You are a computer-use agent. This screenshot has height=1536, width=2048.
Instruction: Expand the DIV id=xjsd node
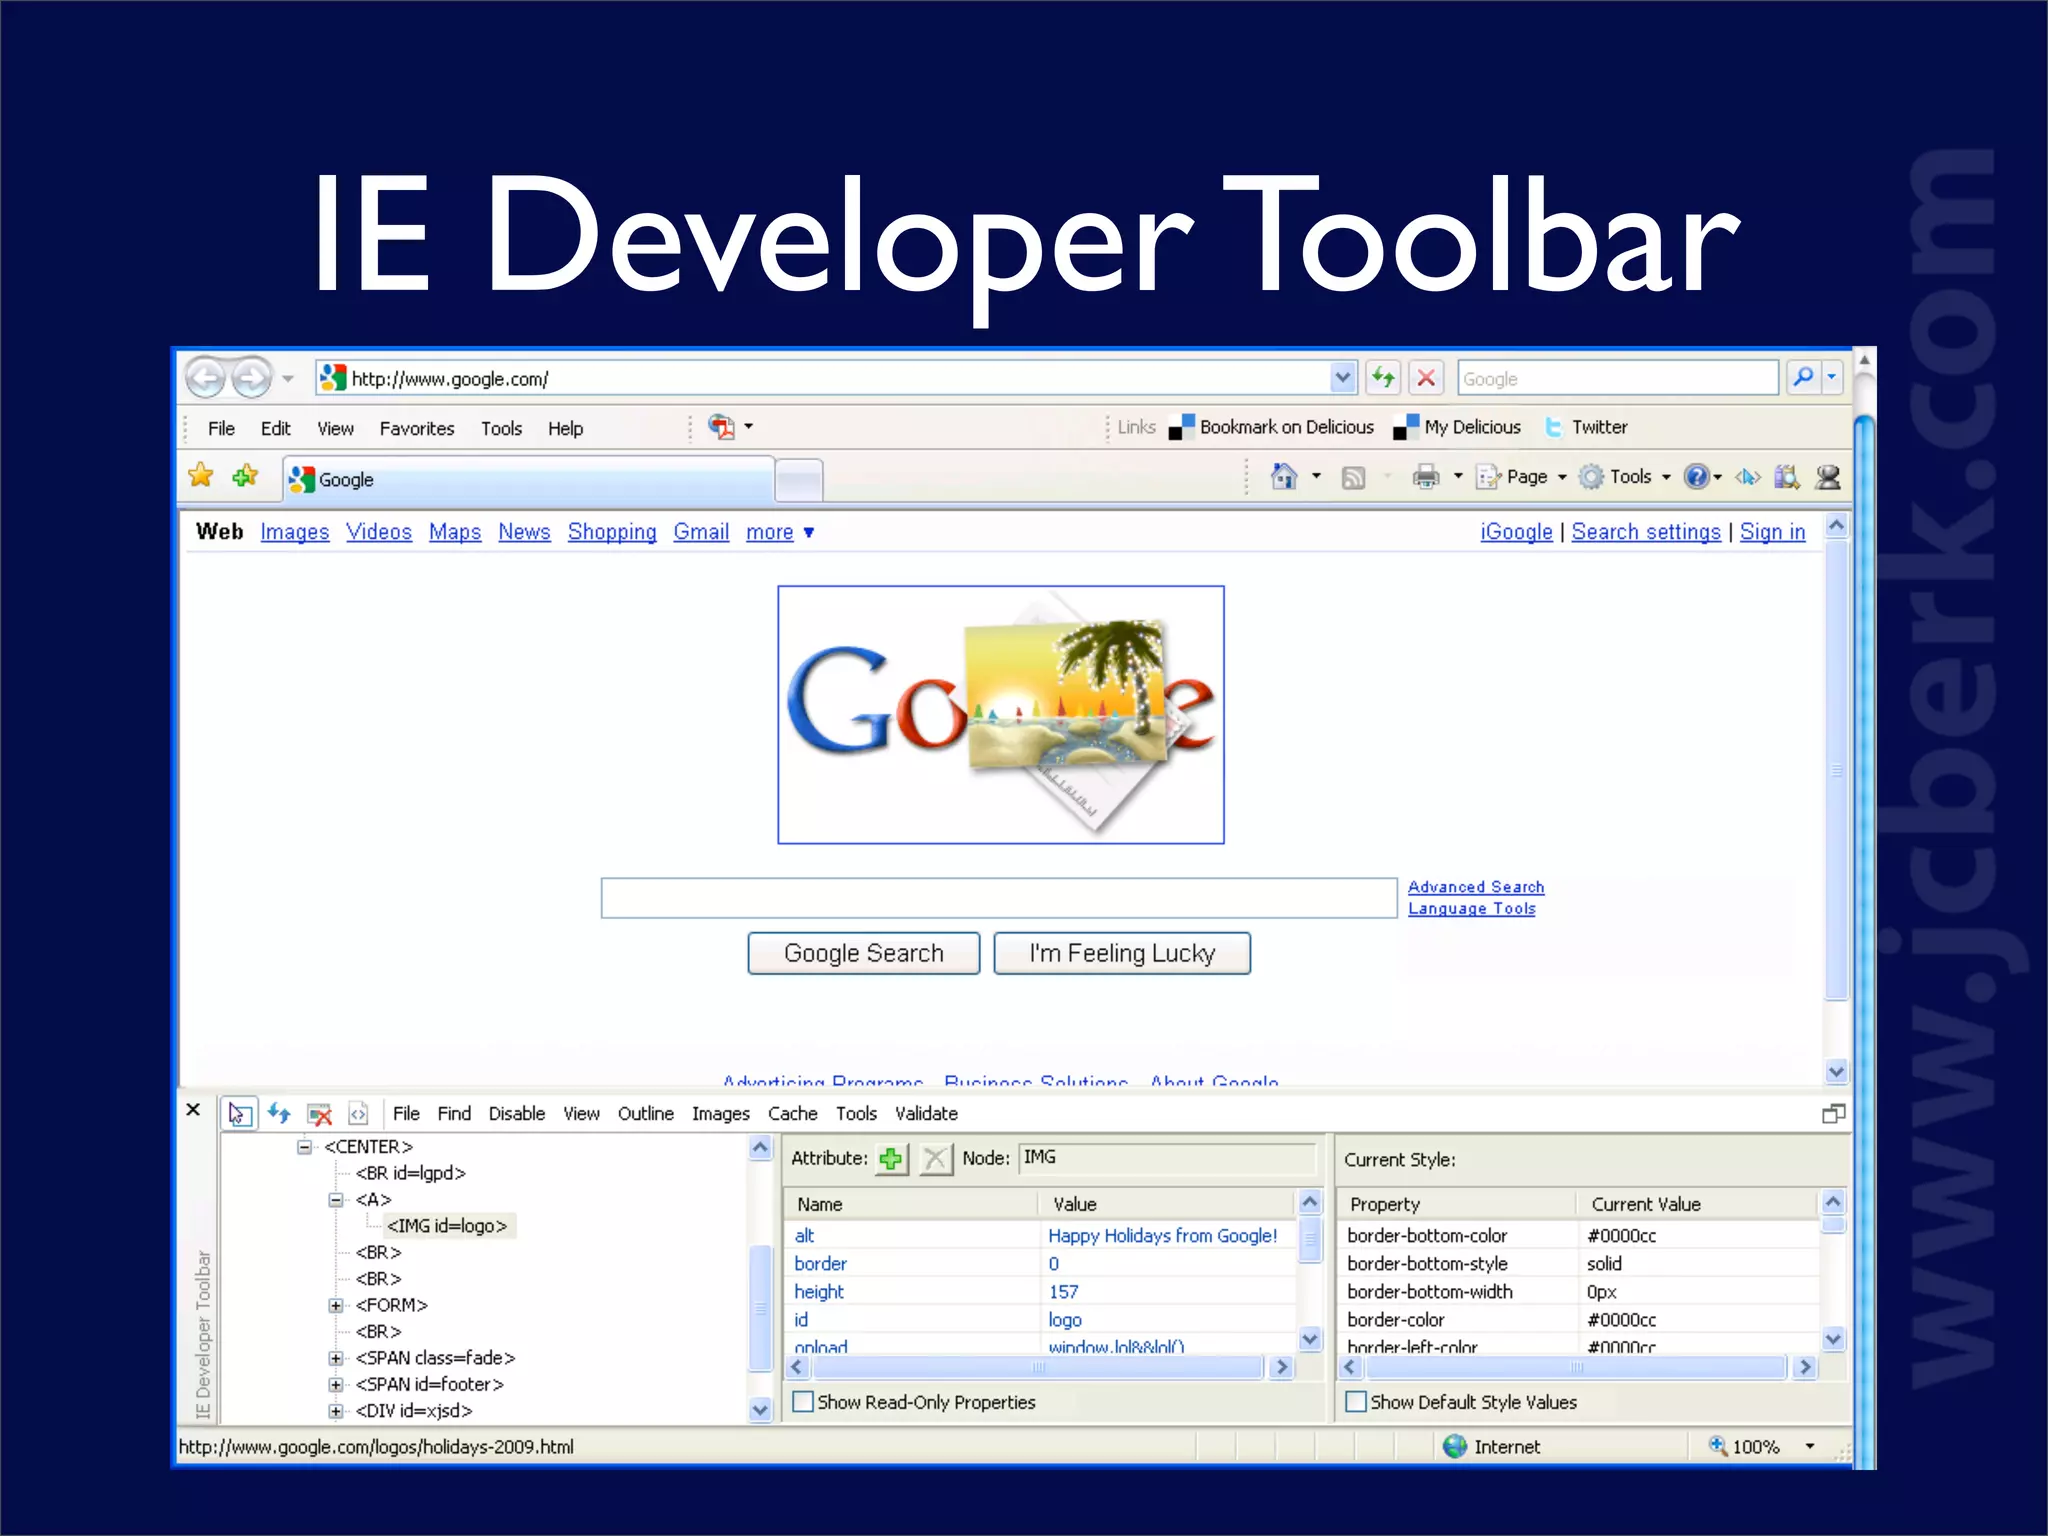pos(336,1411)
